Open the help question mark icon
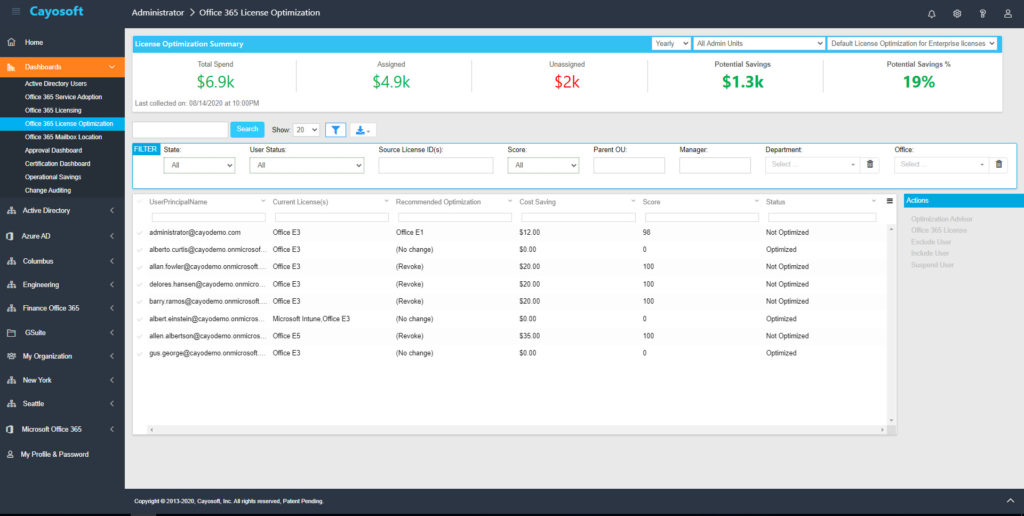 pyautogui.click(x=982, y=13)
